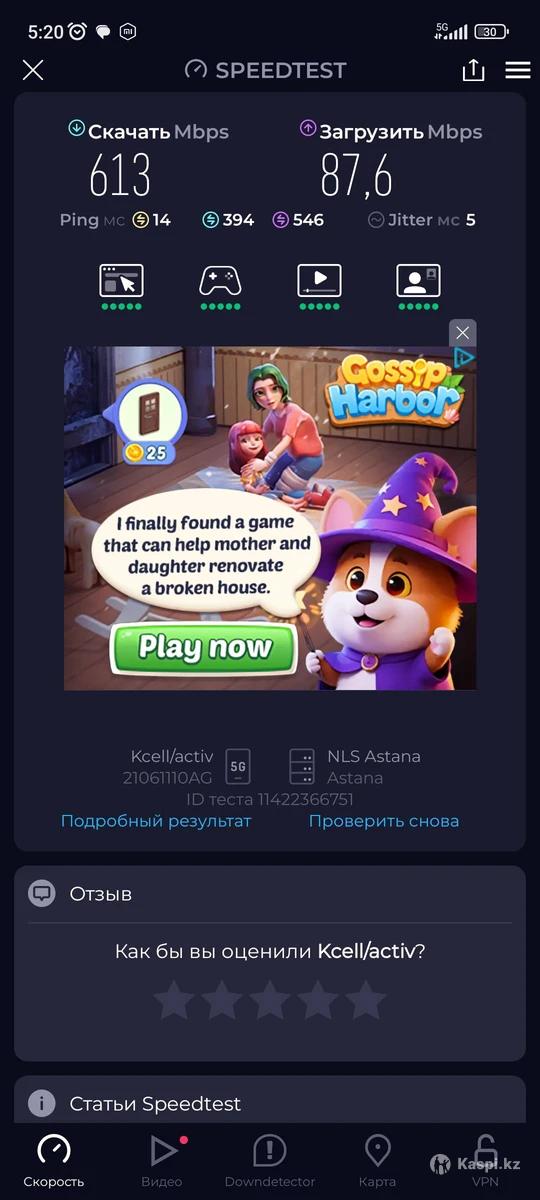Tap the video conferencing quality icon
The image size is (540, 1200).
coord(418,280)
